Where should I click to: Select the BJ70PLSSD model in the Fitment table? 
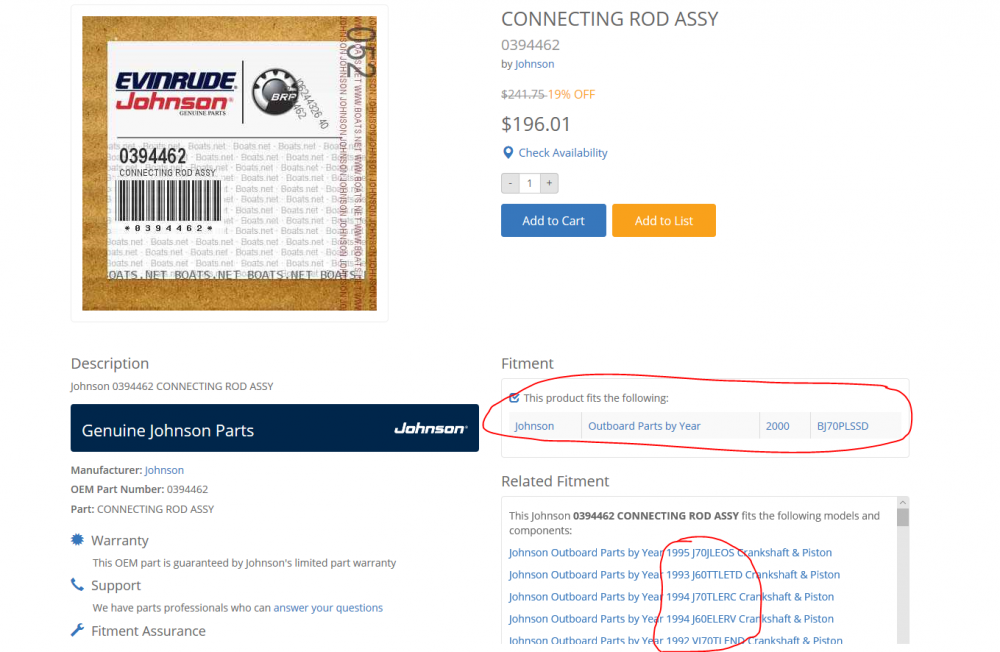coord(842,426)
